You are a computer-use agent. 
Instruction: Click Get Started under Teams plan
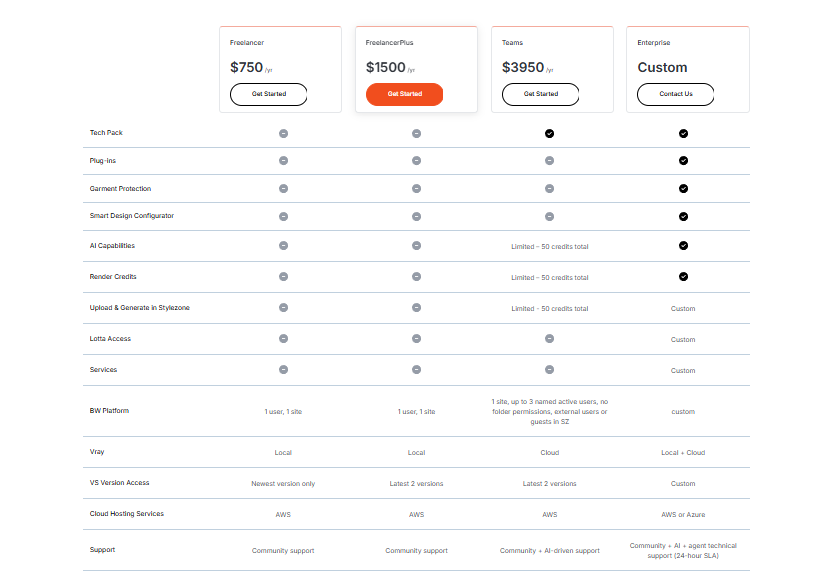click(540, 94)
